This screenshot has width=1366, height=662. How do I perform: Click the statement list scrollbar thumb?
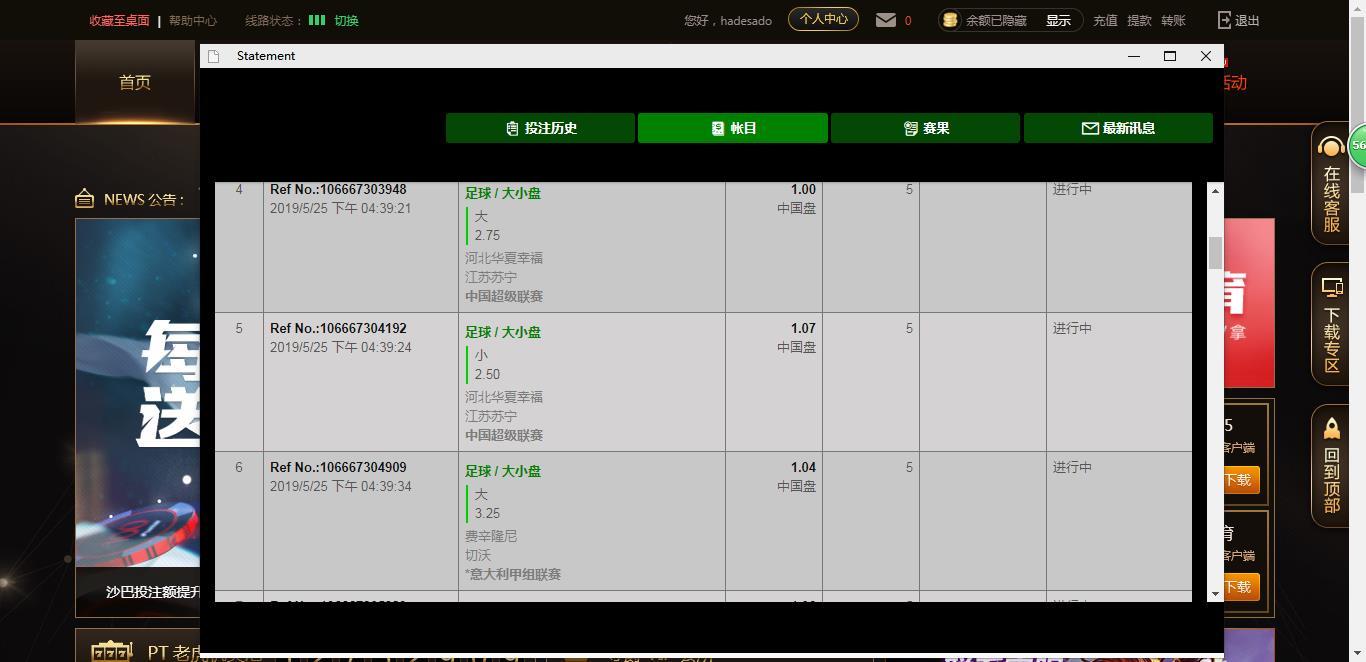pos(1215,253)
